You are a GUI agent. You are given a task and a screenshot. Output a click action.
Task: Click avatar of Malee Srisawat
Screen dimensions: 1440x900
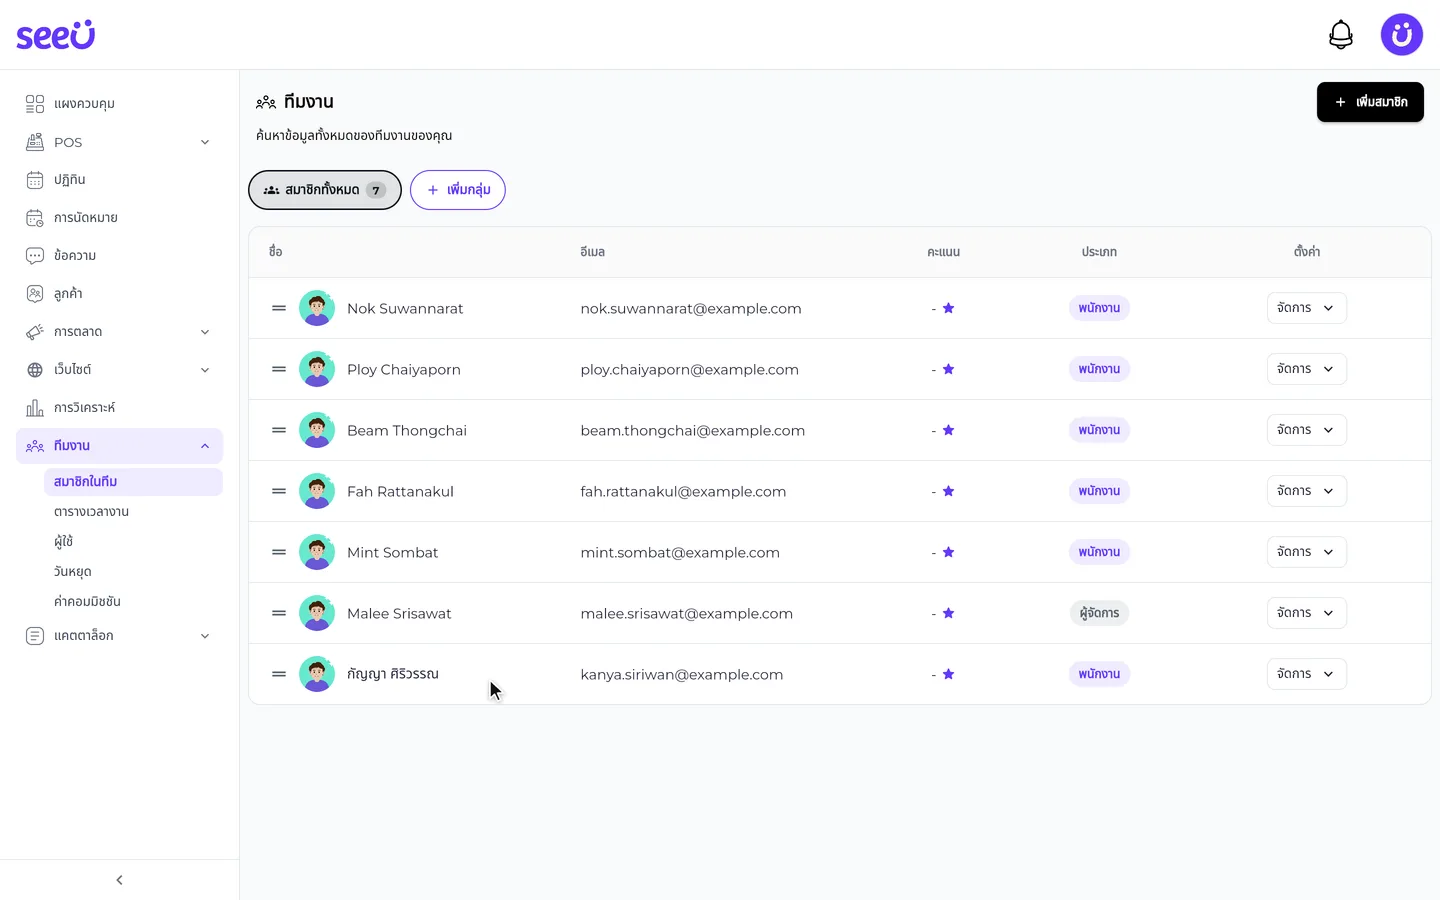[317, 613]
